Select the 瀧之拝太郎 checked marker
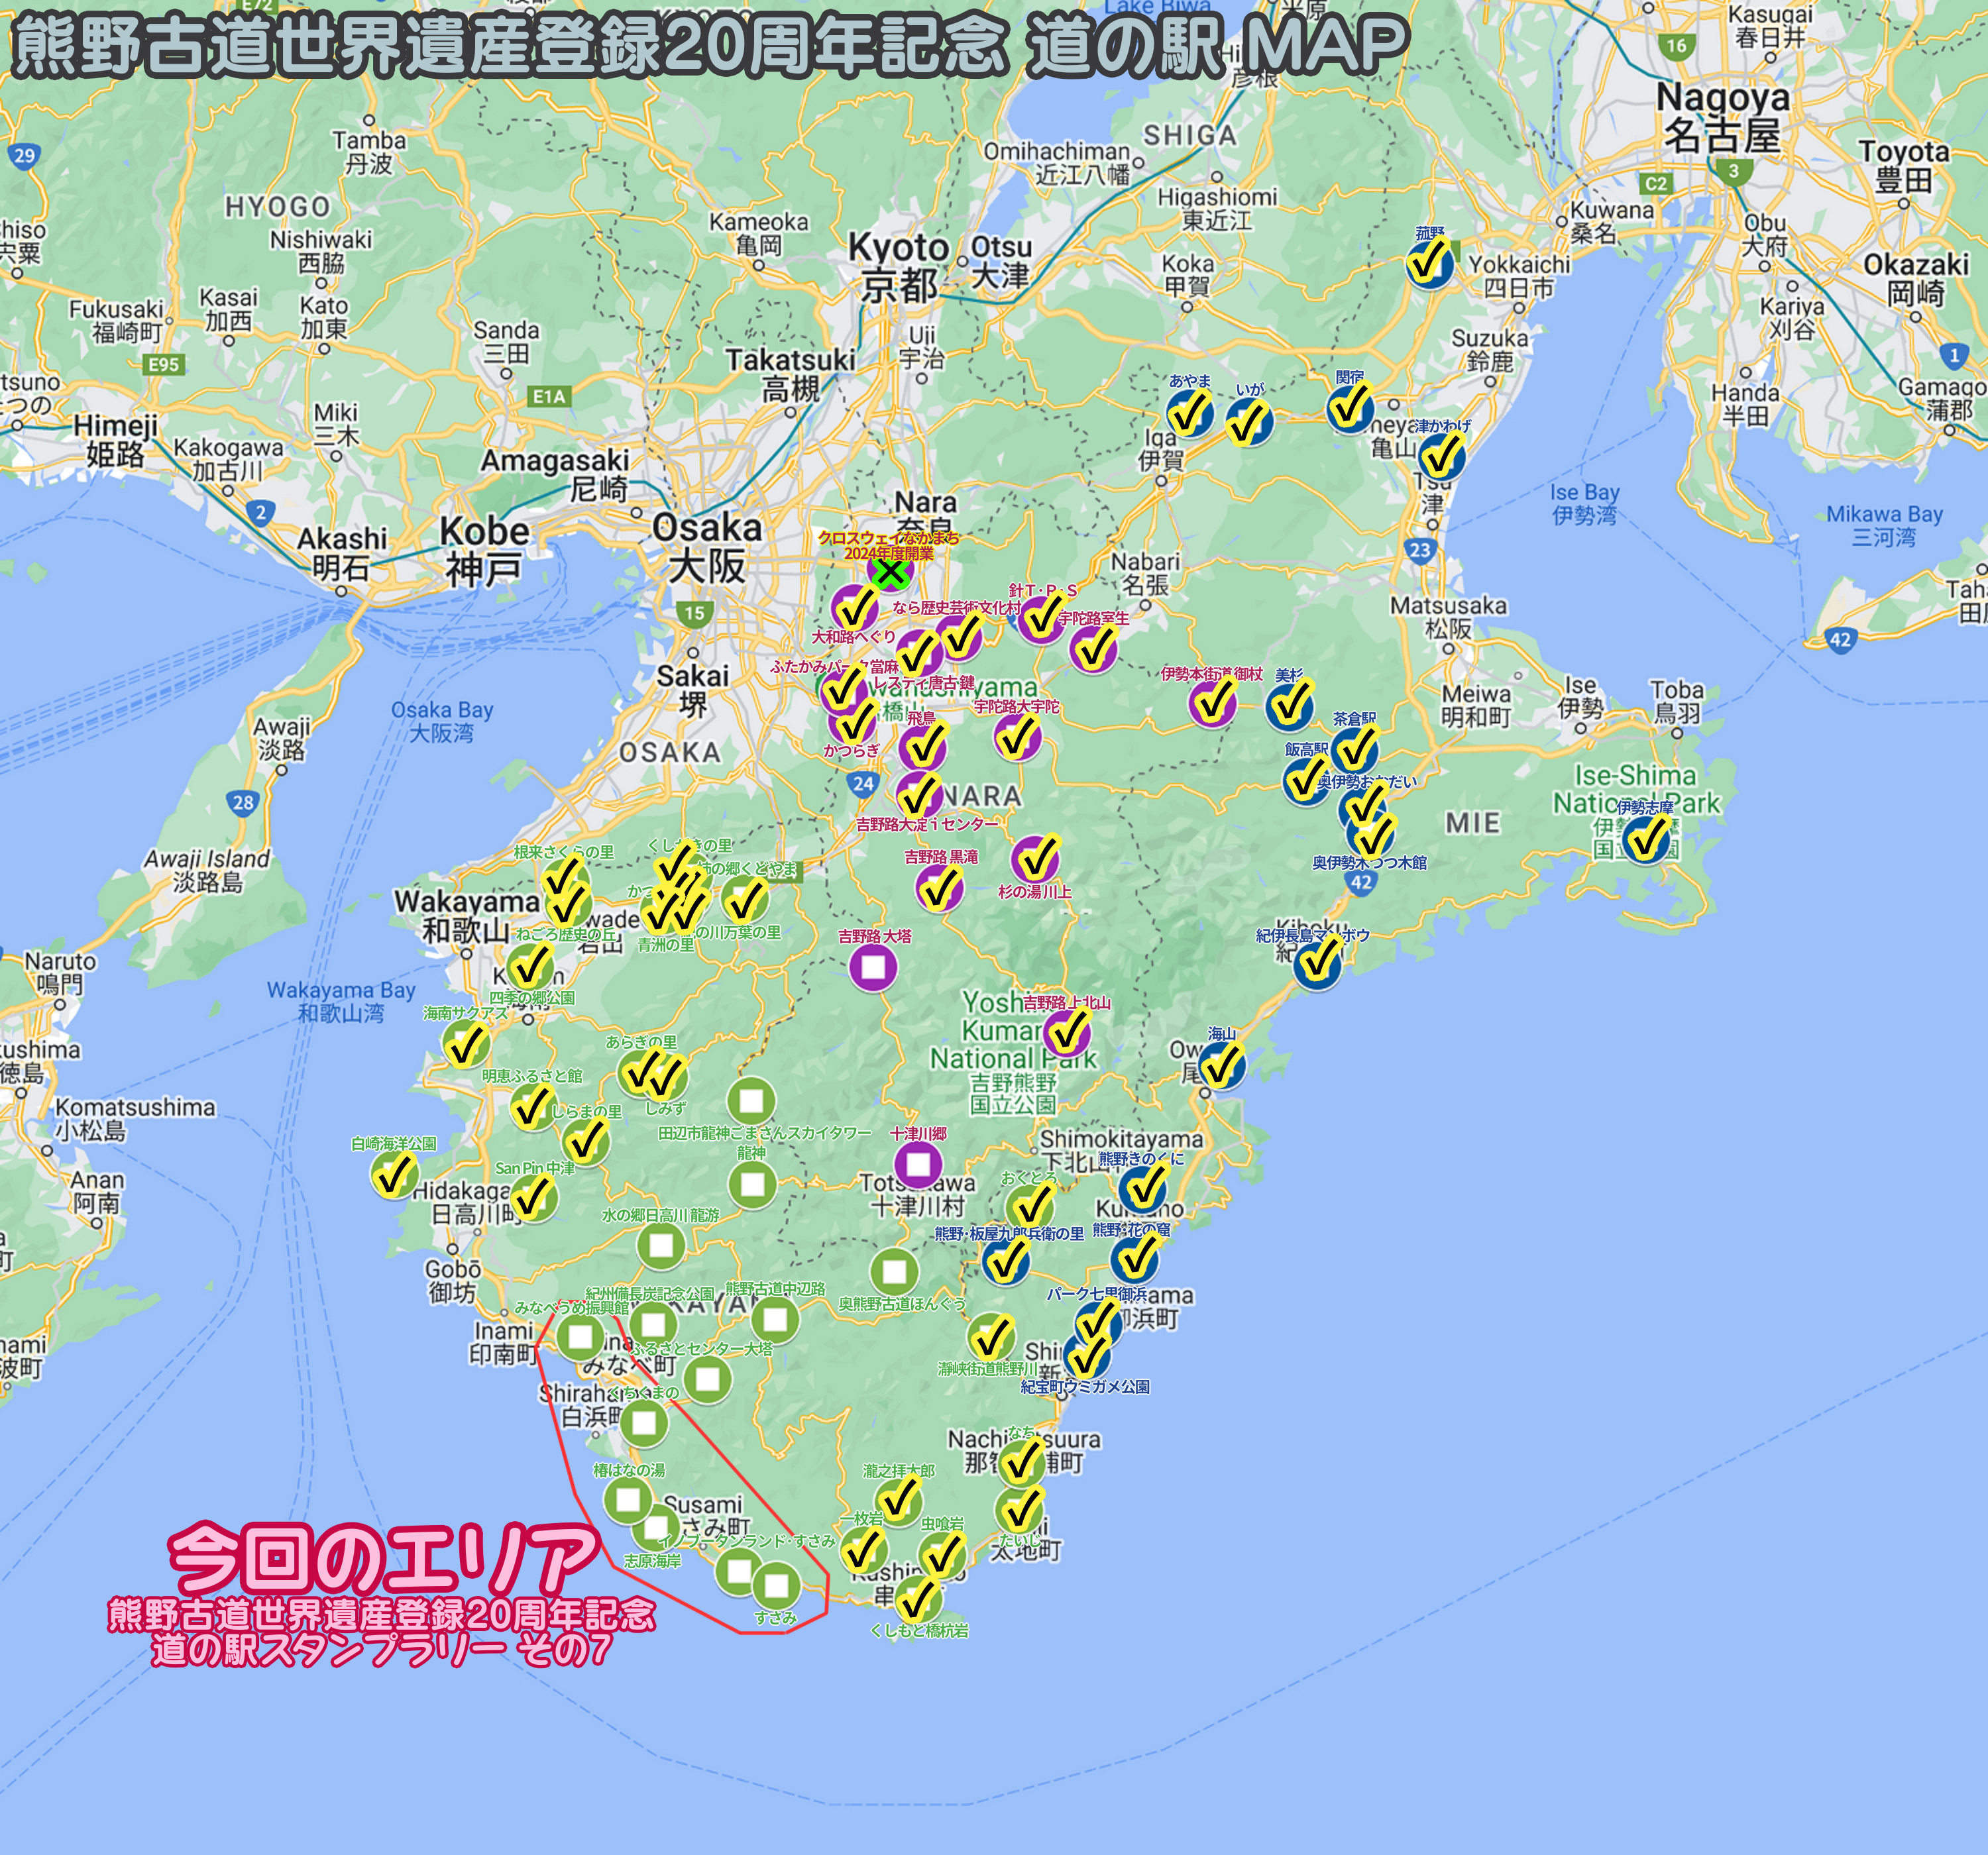1988x1855 pixels. tap(898, 1501)
